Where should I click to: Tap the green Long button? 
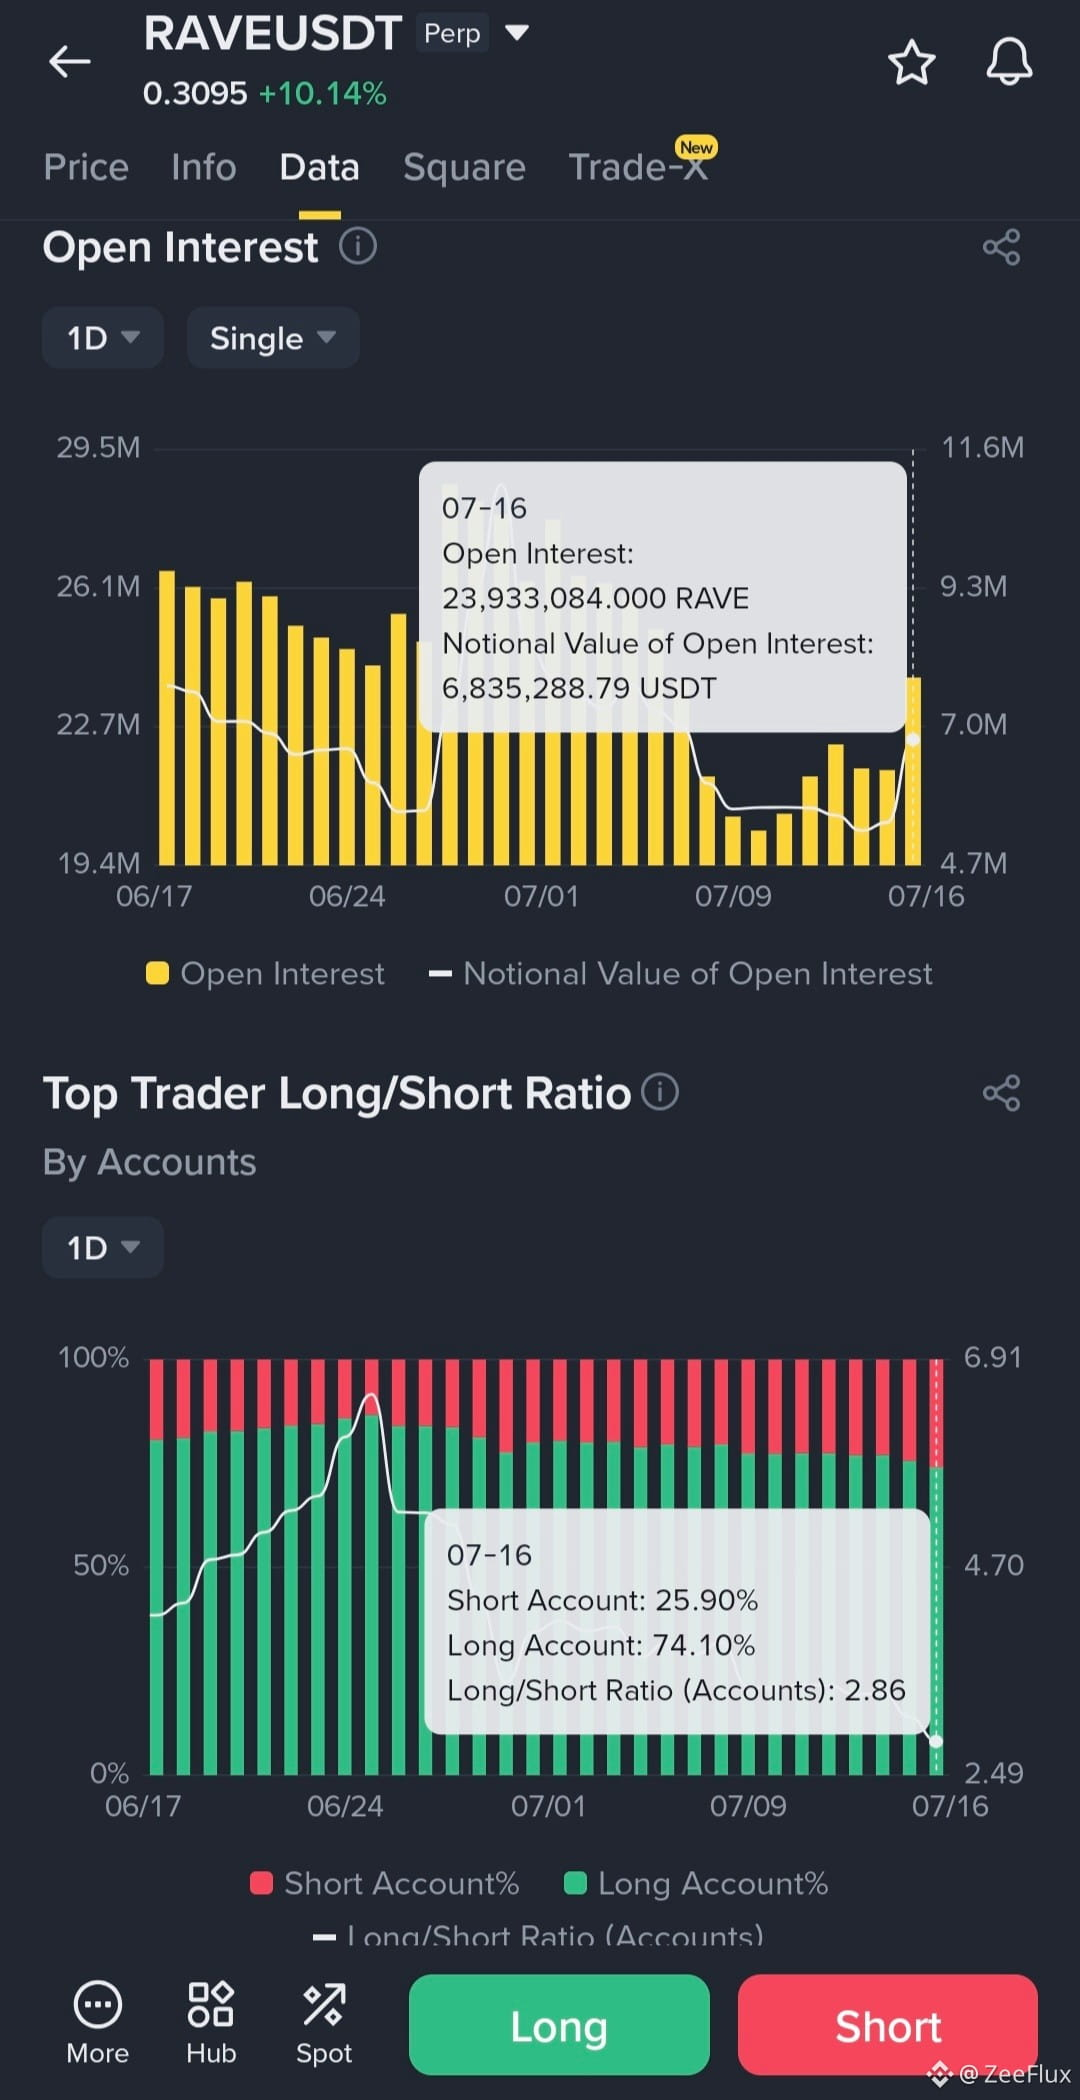559,2025
